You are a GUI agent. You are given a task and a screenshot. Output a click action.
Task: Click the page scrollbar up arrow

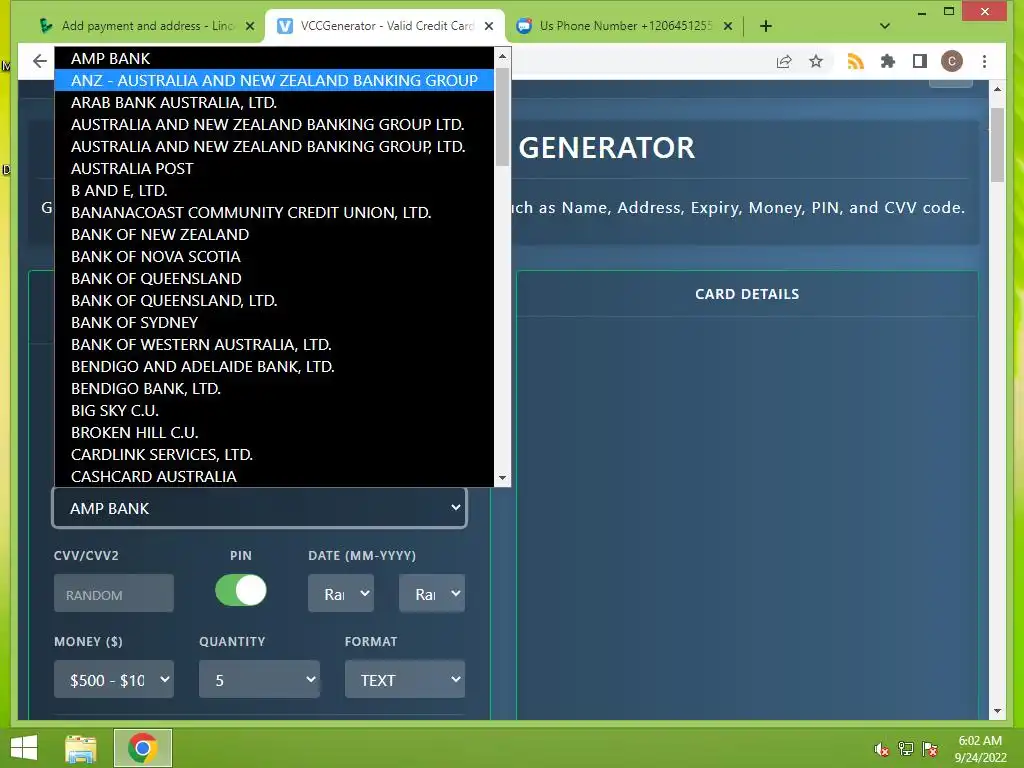(997, 89)
